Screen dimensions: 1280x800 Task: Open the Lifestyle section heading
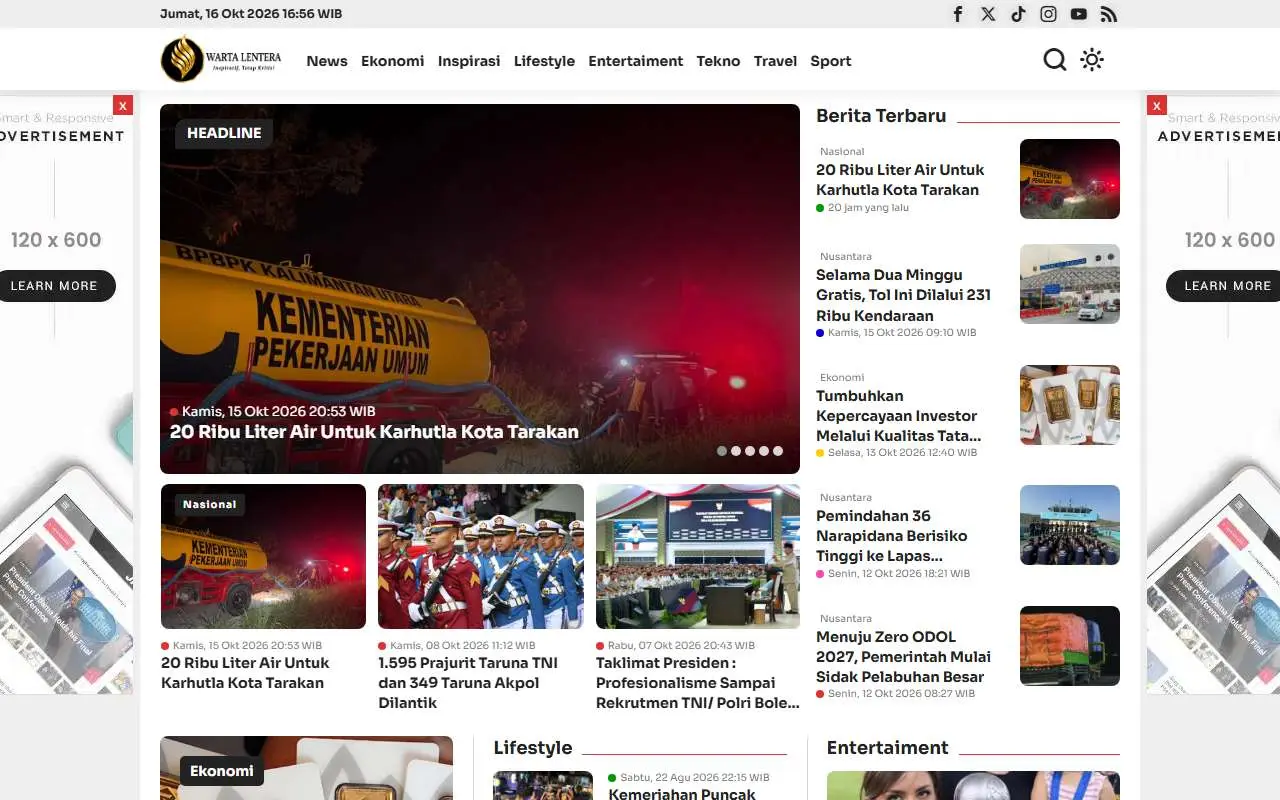point(533,748)
